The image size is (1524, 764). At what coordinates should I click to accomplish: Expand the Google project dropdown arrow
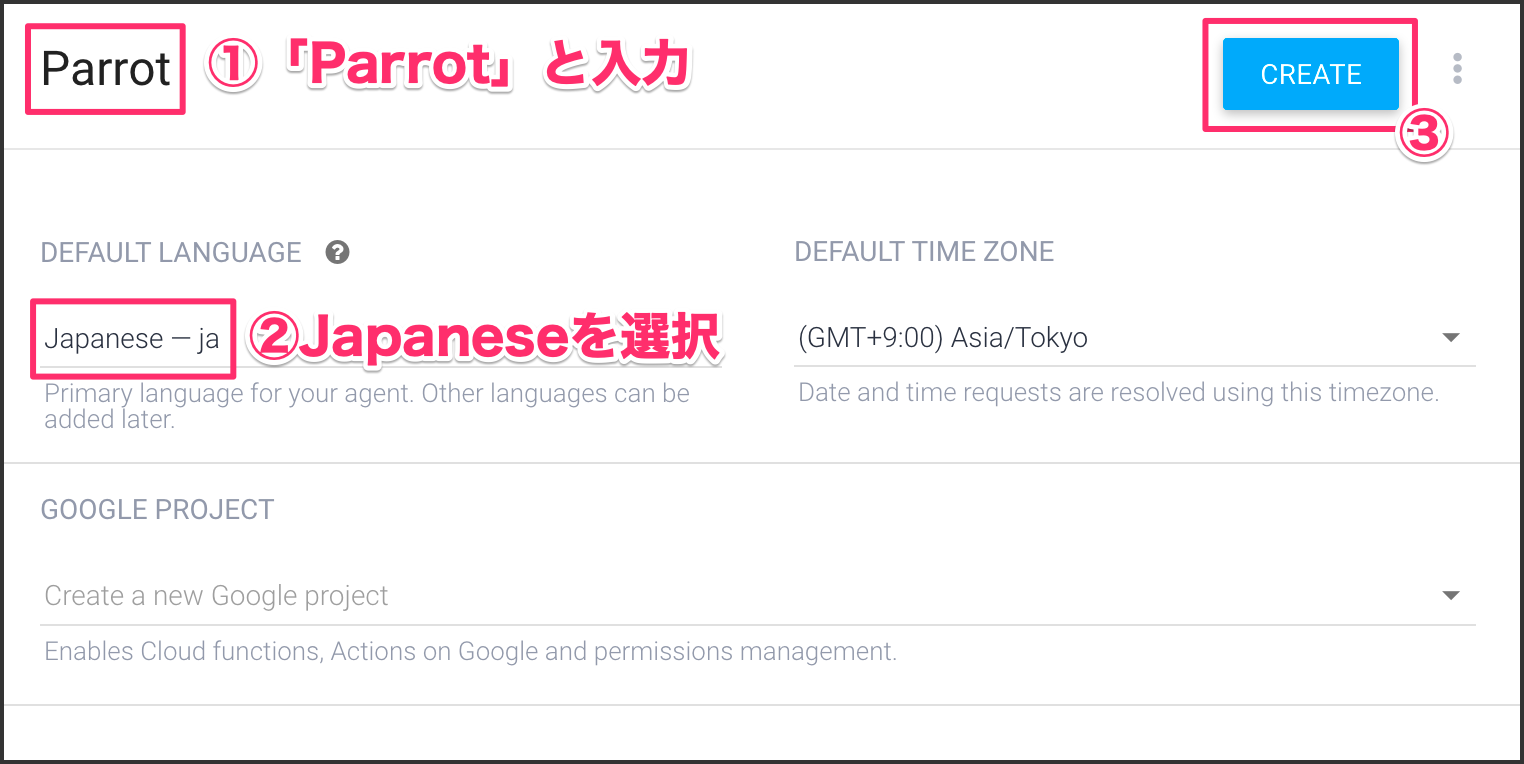pyautogui.click(x=1451, y=596)
